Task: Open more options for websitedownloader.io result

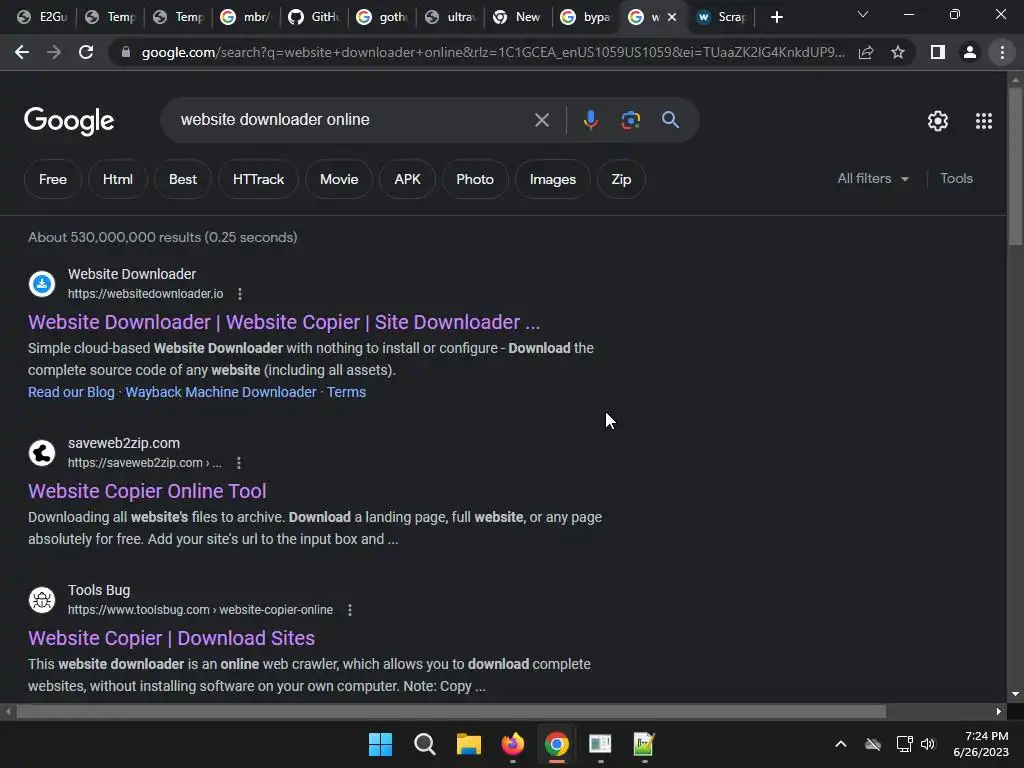Action: (x=240, y=294)
